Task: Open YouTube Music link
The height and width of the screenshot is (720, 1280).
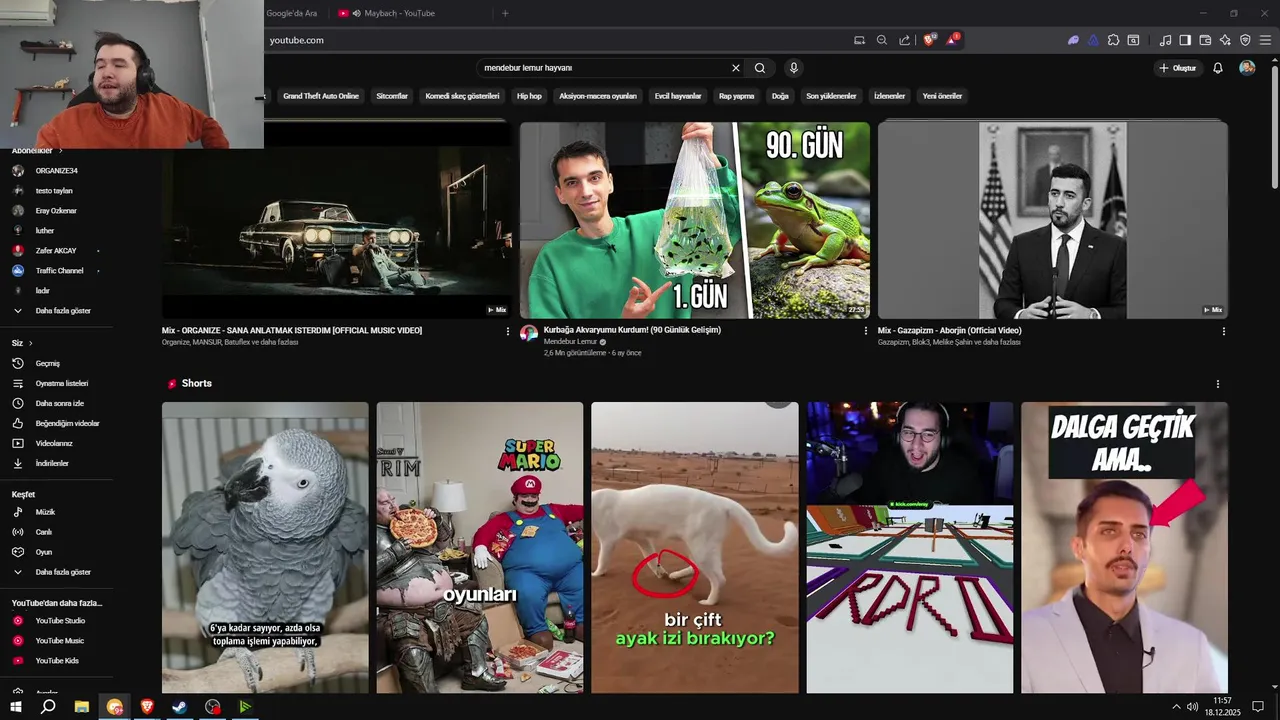Action: [x=60, y=641]
